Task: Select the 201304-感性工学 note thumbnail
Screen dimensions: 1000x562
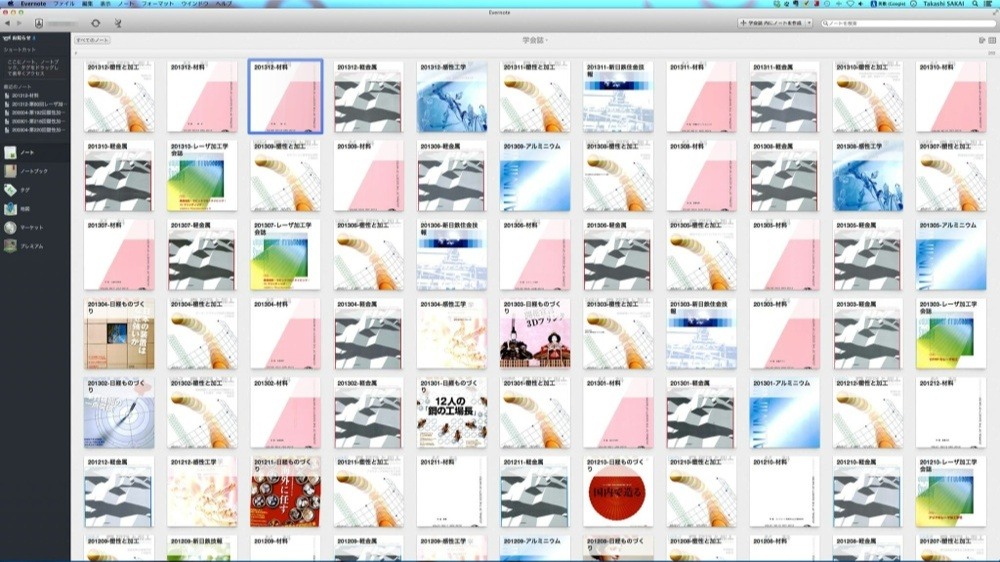Action: point(452,334)
